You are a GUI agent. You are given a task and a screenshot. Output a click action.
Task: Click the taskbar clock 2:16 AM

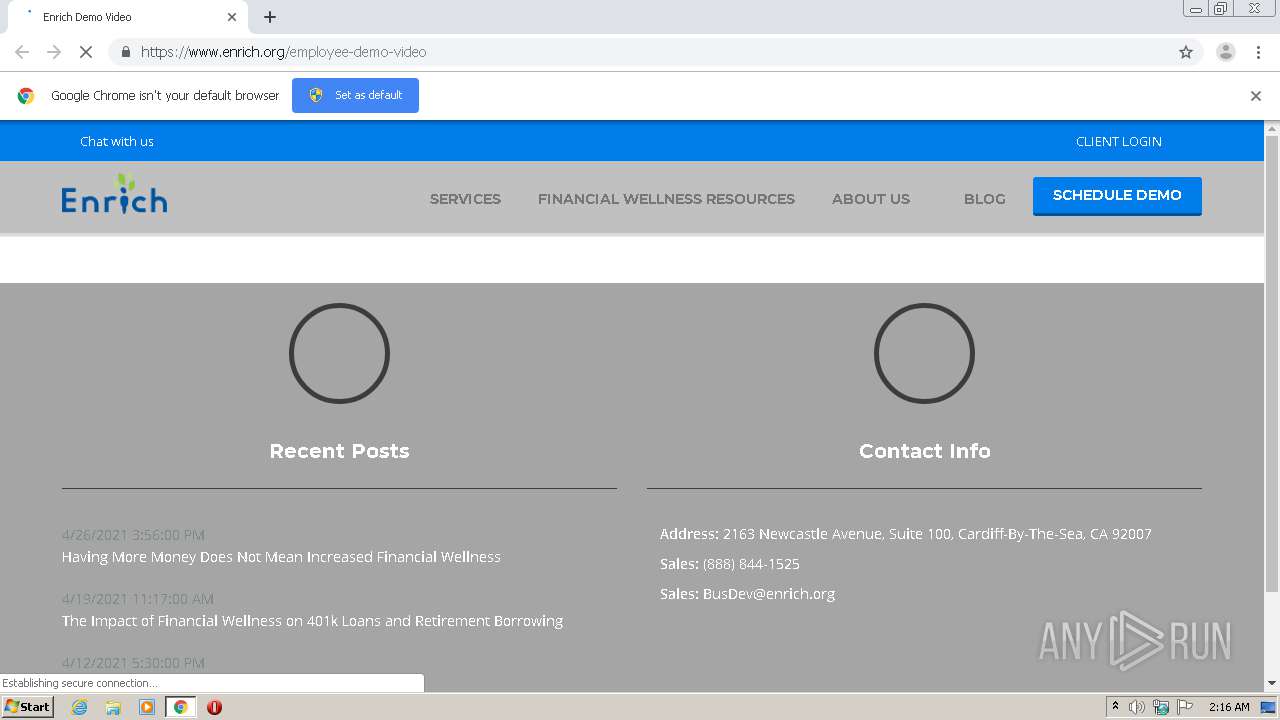pyautogui.click(x=1229, y=707)
